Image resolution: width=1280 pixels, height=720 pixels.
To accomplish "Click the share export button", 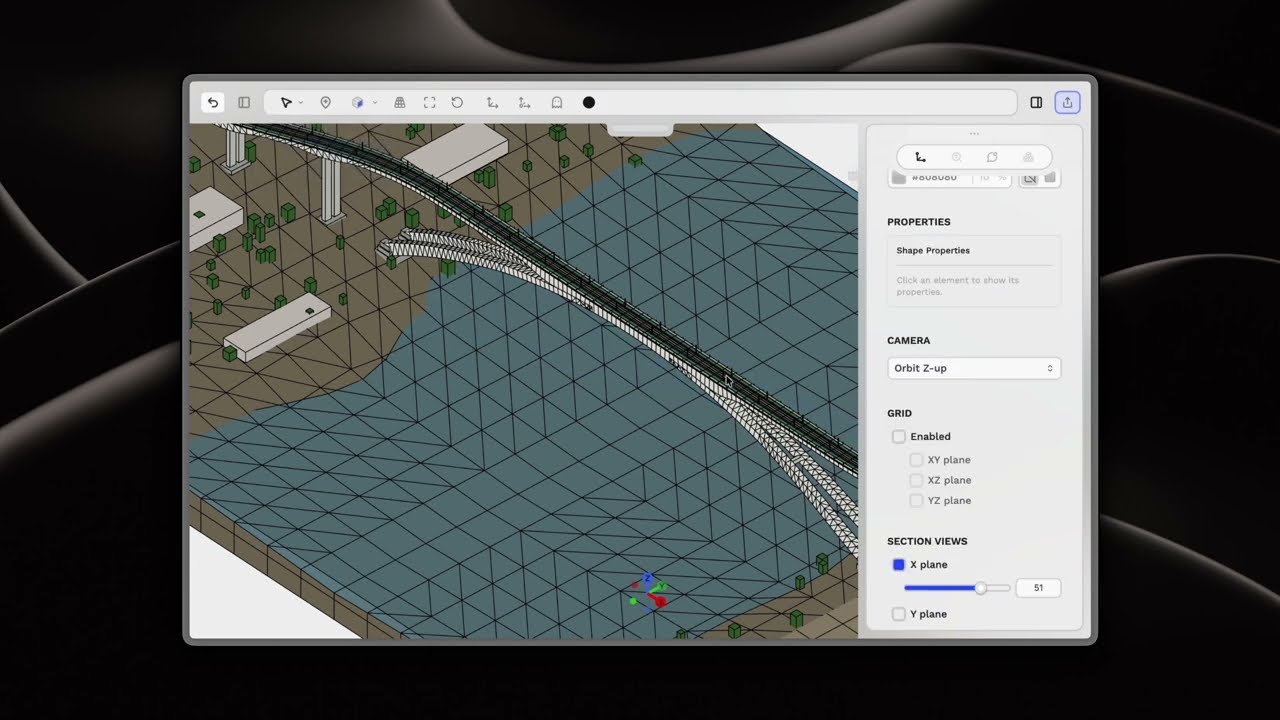I will tap(1067, 102).
